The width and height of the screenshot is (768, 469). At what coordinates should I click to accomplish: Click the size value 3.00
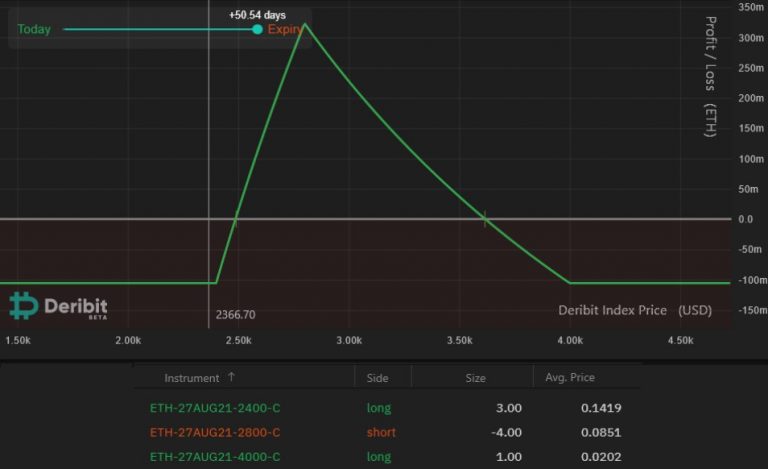508,408
